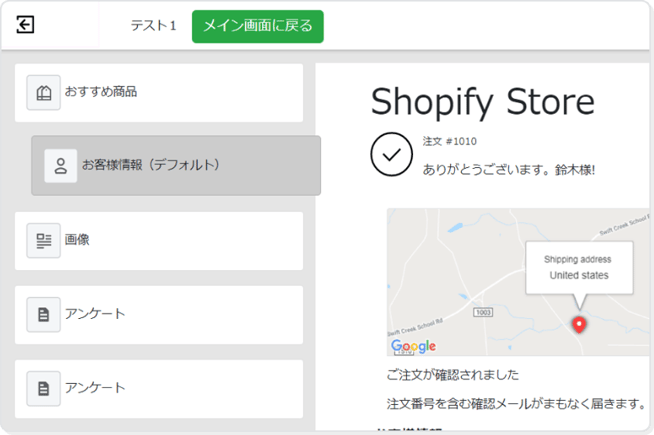Viewport: 654px width, 435px height.
Task: Click the 注文 #1010 order number
Action: (x=449, y=141)
